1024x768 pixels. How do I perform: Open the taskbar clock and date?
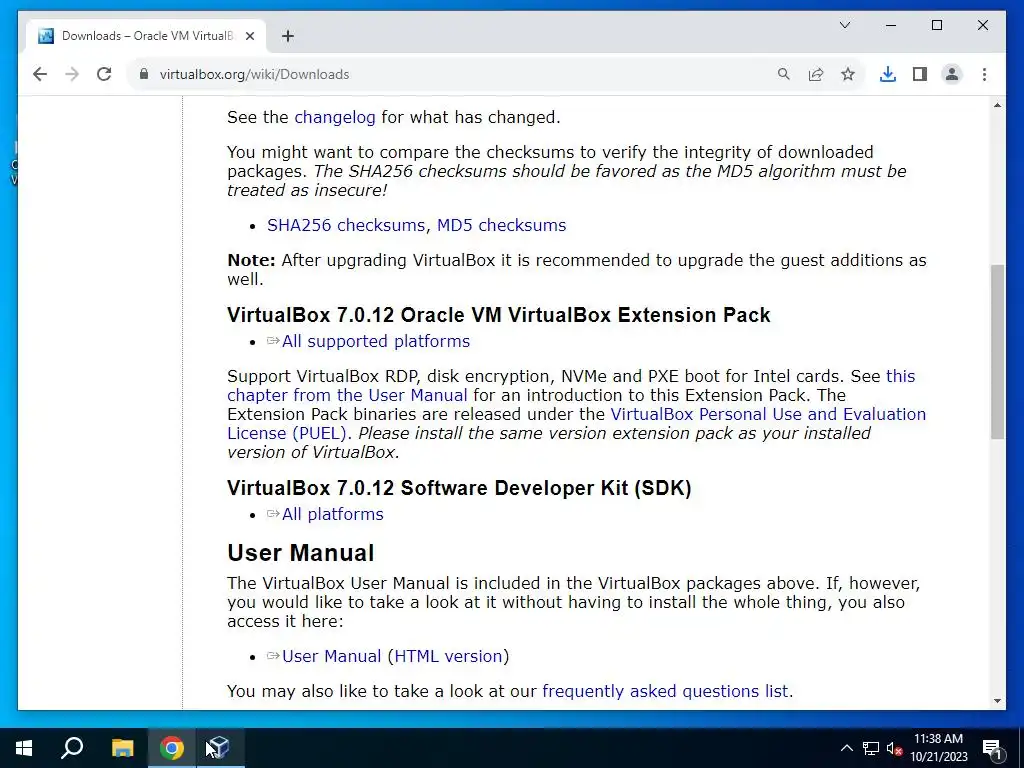pyautogui.click(x=938, y=748)
